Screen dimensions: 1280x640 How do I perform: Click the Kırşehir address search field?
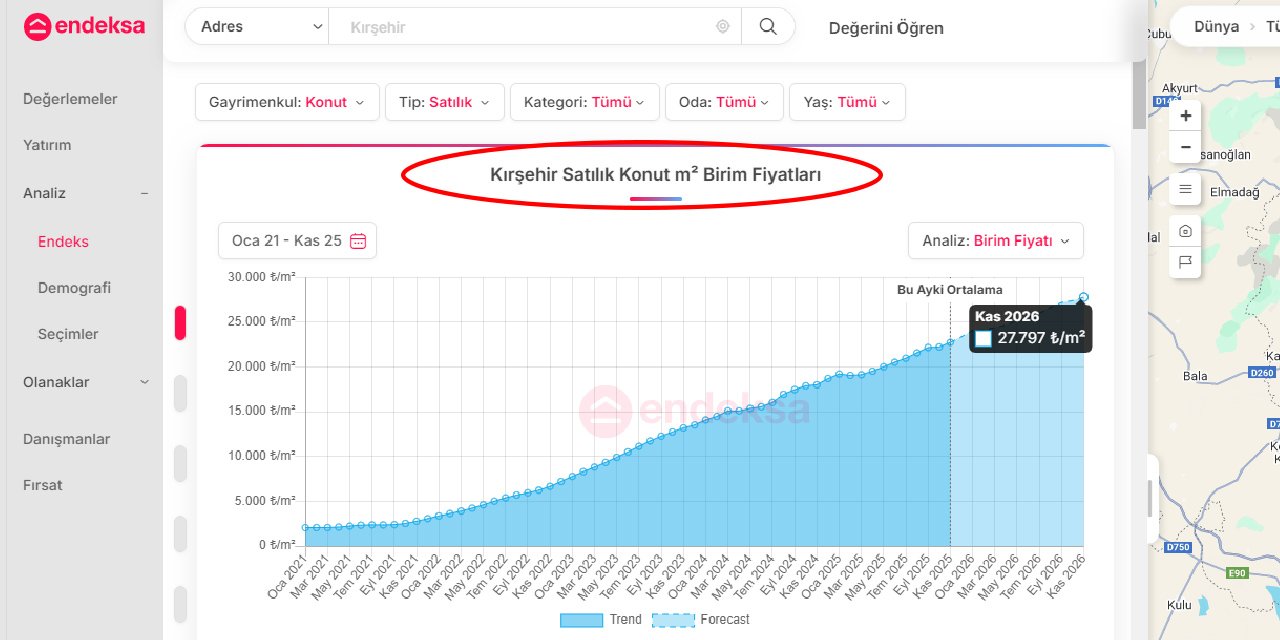click(530, 27)
